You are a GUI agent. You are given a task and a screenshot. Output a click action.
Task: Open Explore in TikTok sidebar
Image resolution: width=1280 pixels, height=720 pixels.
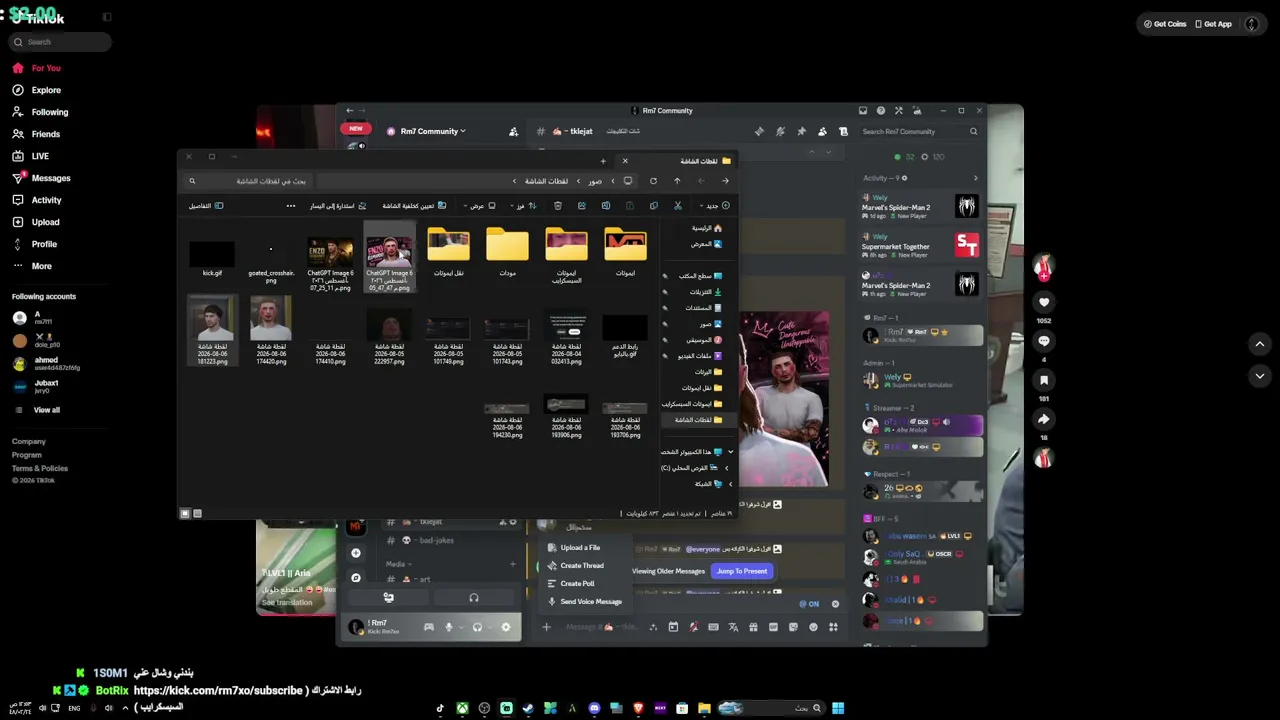[36, 90]
